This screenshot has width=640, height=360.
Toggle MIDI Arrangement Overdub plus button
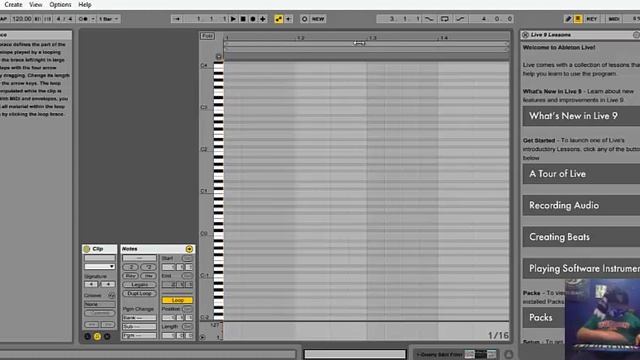point(262,19)
